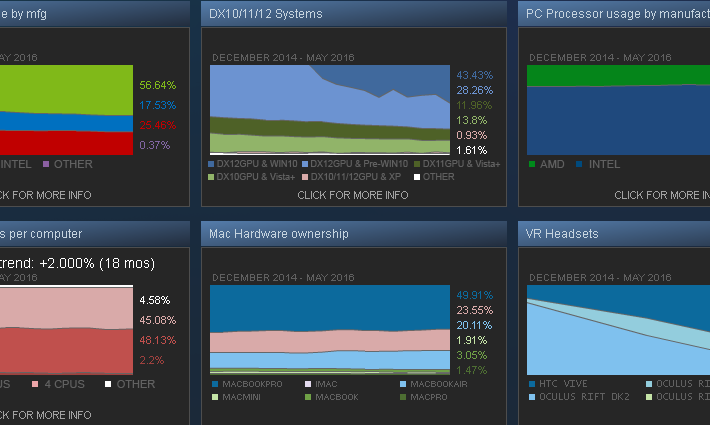
Task: Click the 4 CPUS legend label
Action: coord(65,384)
